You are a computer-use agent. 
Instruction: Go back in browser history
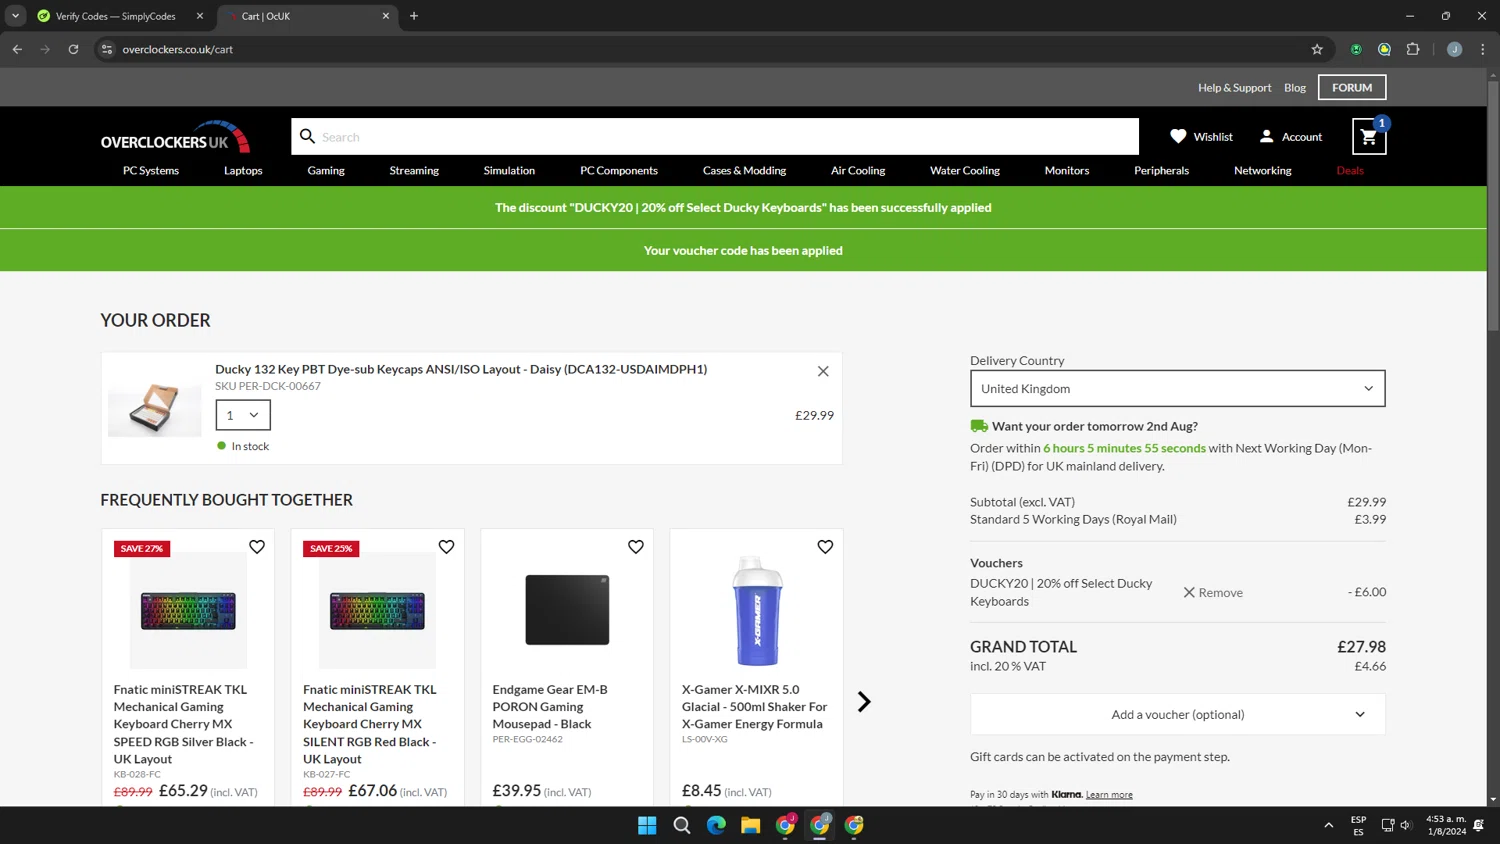pos(17,49)
